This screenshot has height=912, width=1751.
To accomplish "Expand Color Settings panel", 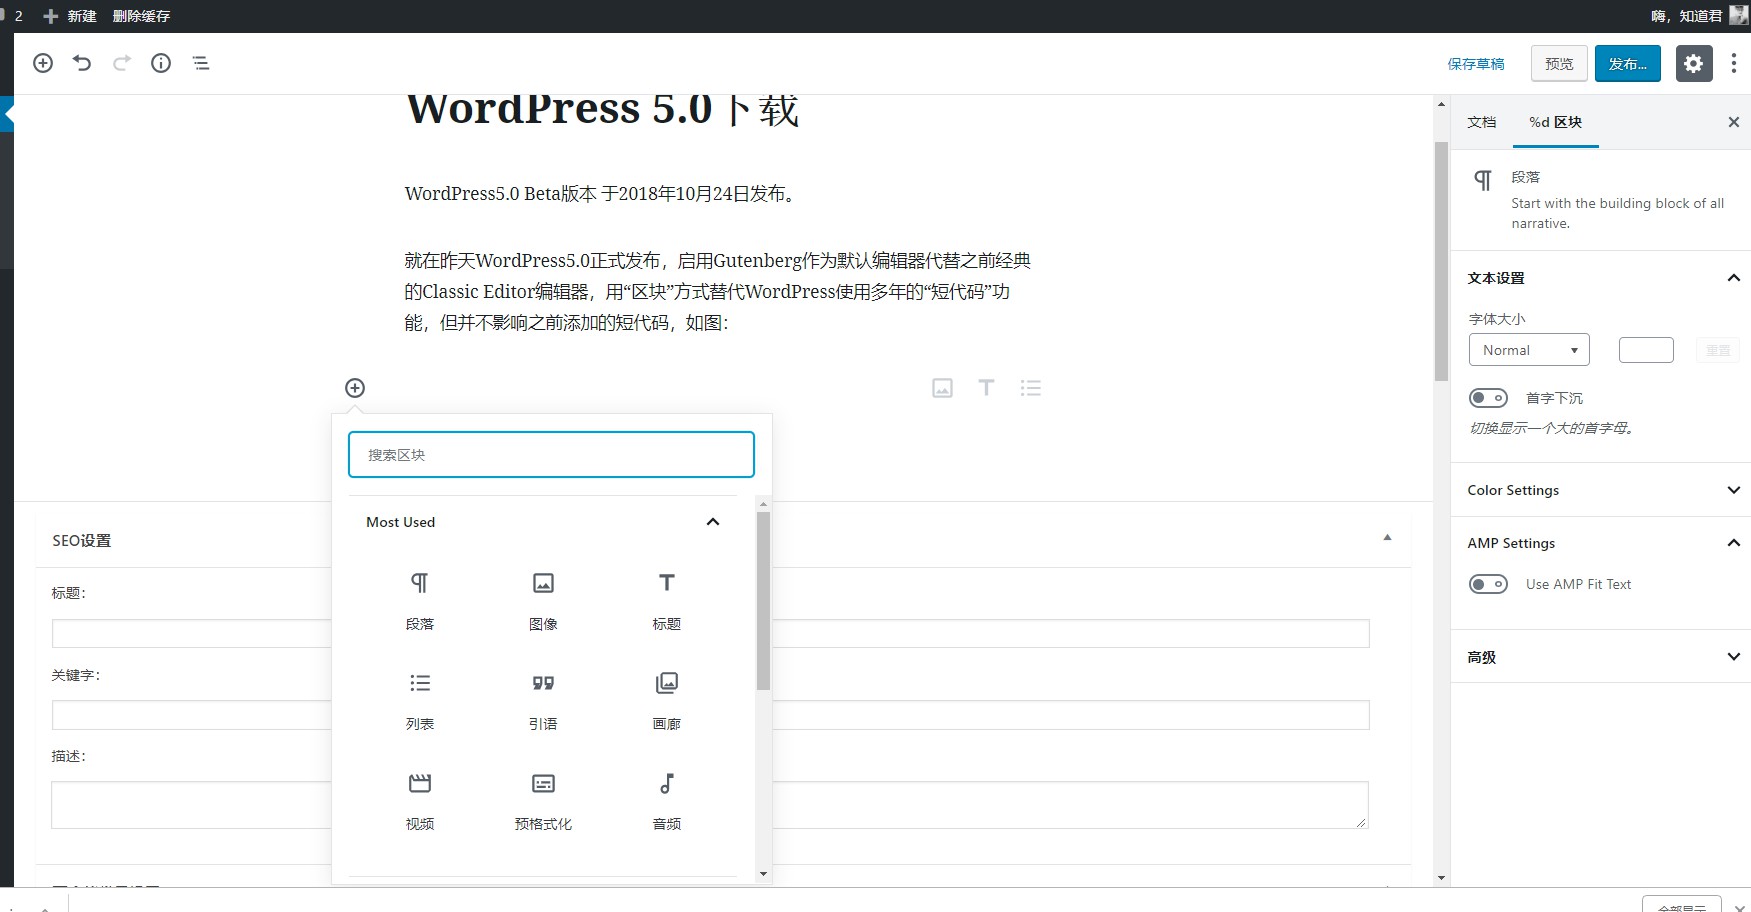I will pyautogui.click(x=1600, y=490).
